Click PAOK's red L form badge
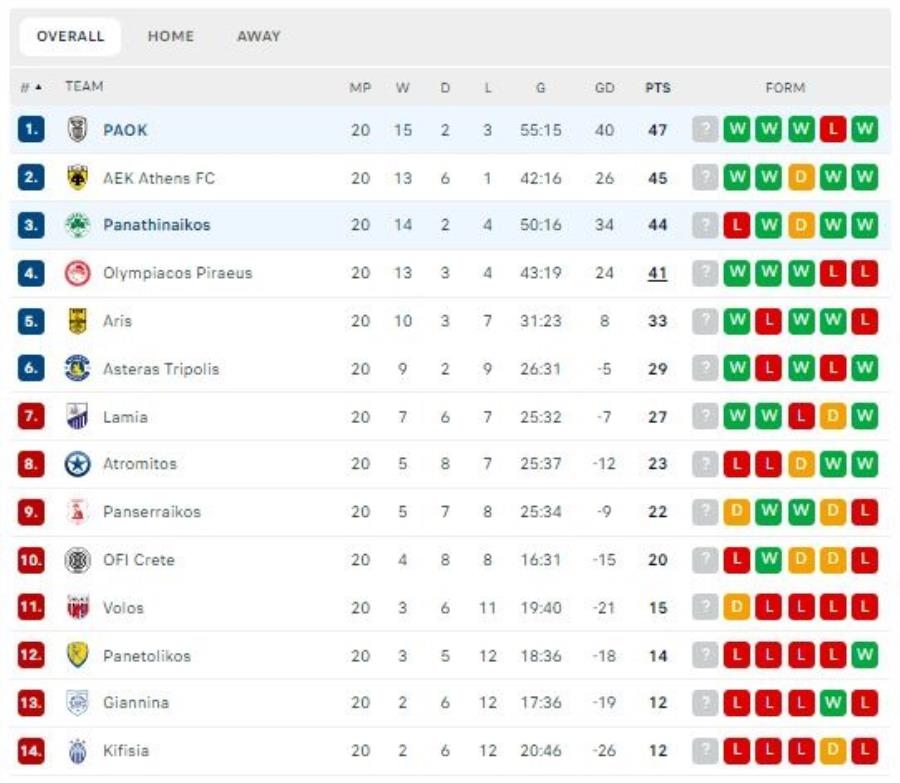The width and height of the screenshot is (900, 783). [833, 129]
